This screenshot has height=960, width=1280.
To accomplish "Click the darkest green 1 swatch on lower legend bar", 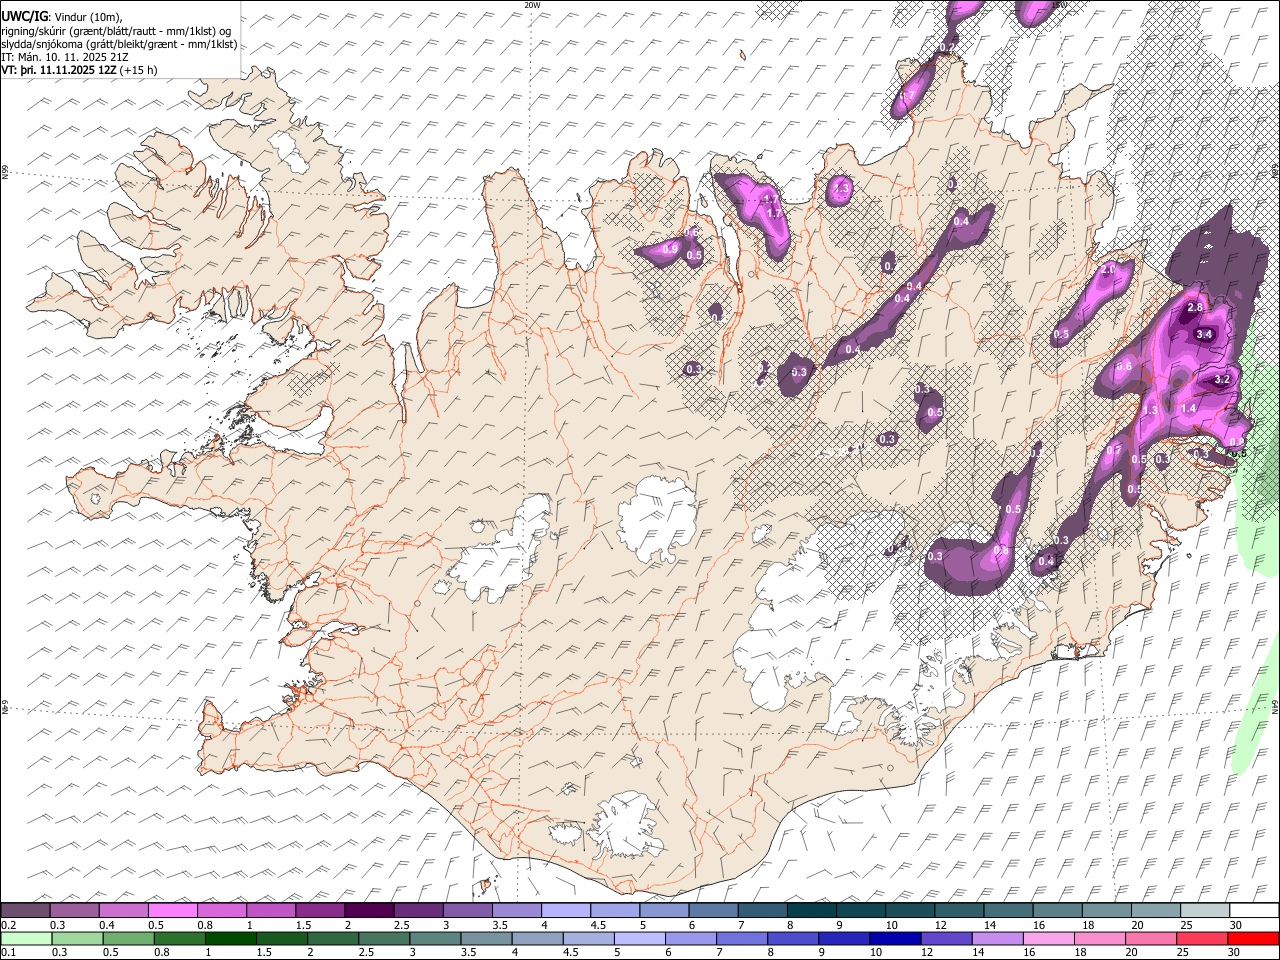I will click(x=231, y=938).
